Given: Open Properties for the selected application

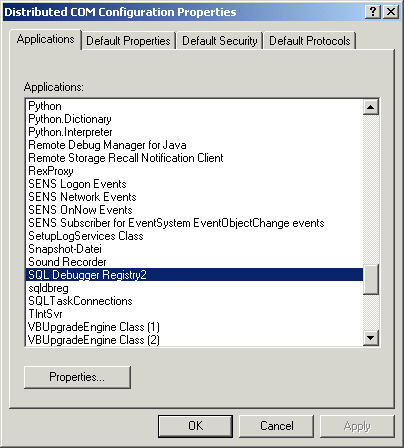Looking at the screenshot, I should (x=77, y=377).
